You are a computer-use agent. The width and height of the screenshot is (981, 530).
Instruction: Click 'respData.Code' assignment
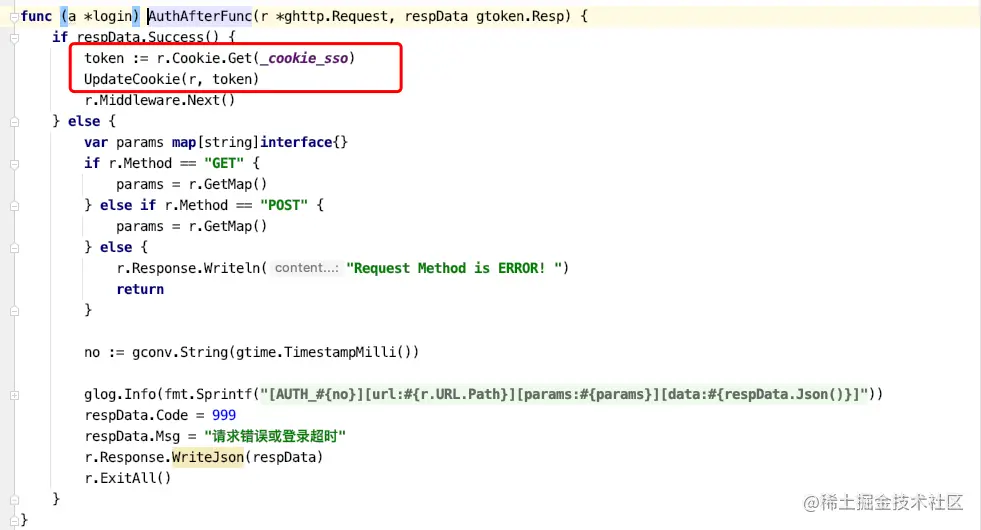click(136, 415)
